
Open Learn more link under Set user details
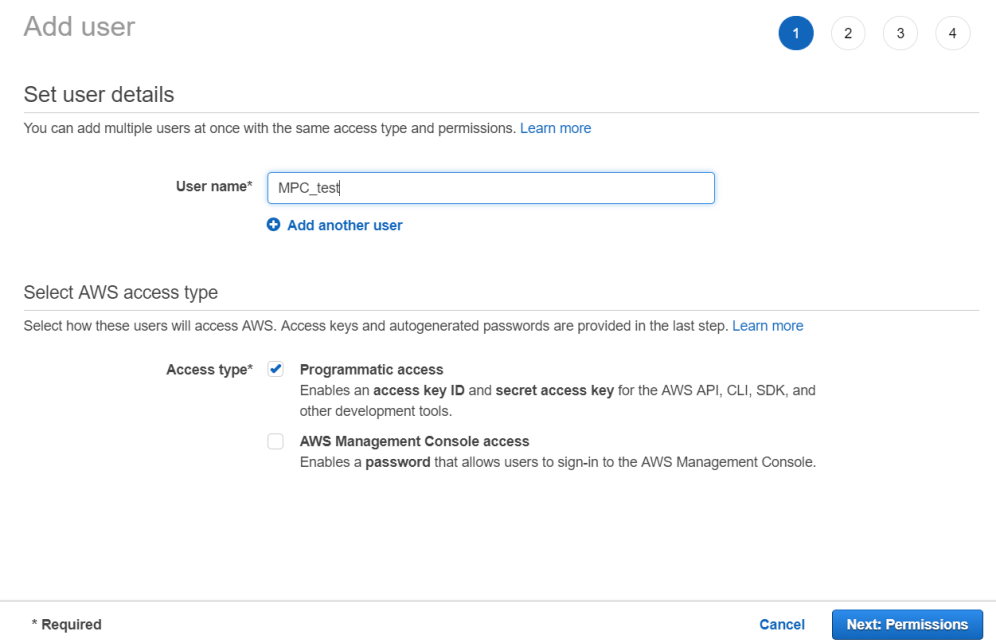pyautogui.click(x=555, y=128)
